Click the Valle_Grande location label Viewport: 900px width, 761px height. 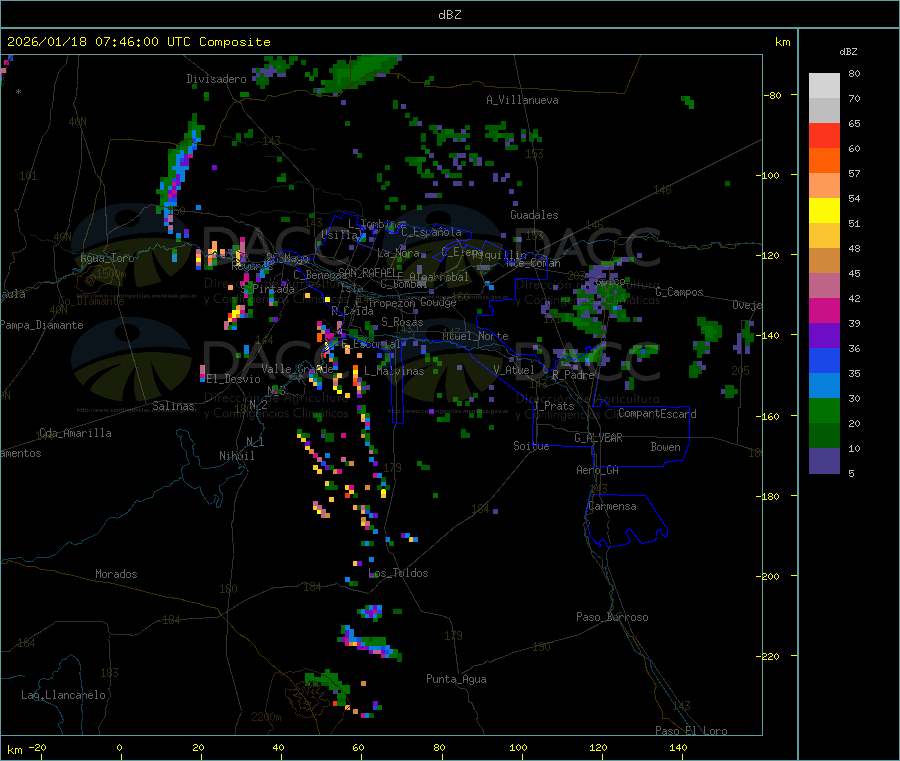click(x=297, y=369)
